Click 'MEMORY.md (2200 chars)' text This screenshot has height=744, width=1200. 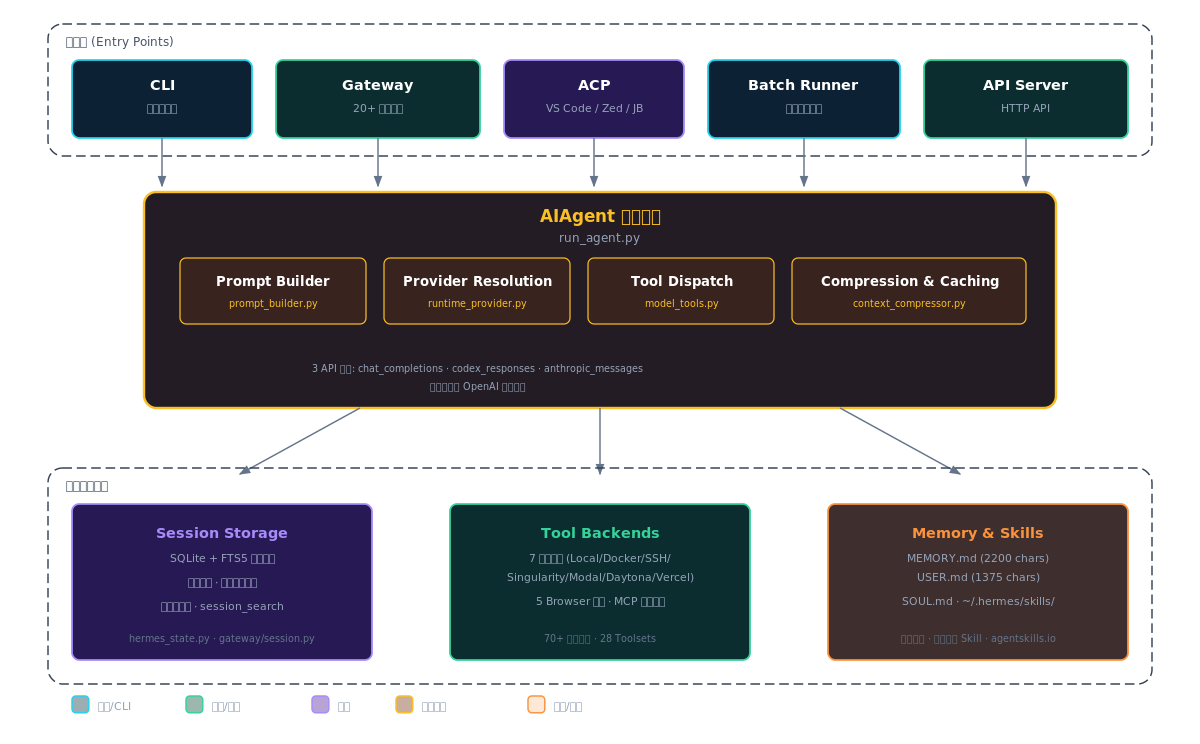[978, 558]
